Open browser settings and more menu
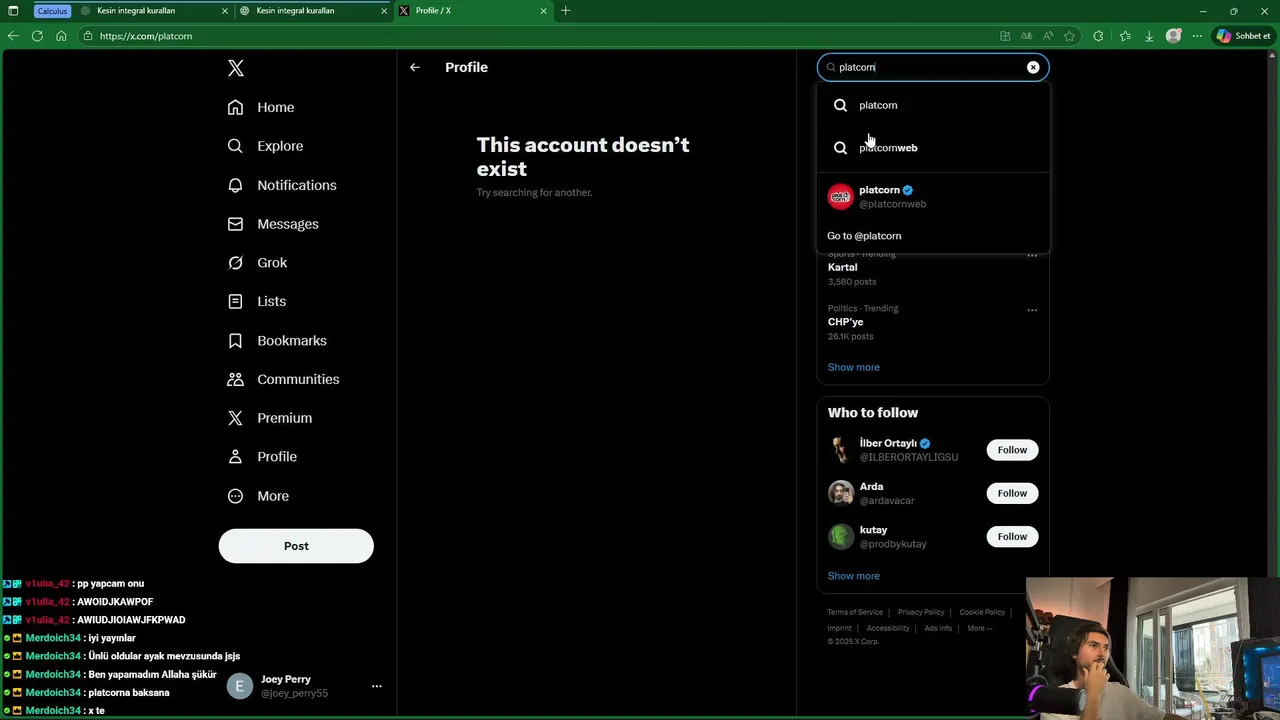The image size is (1280, 720). point(1197,36)
